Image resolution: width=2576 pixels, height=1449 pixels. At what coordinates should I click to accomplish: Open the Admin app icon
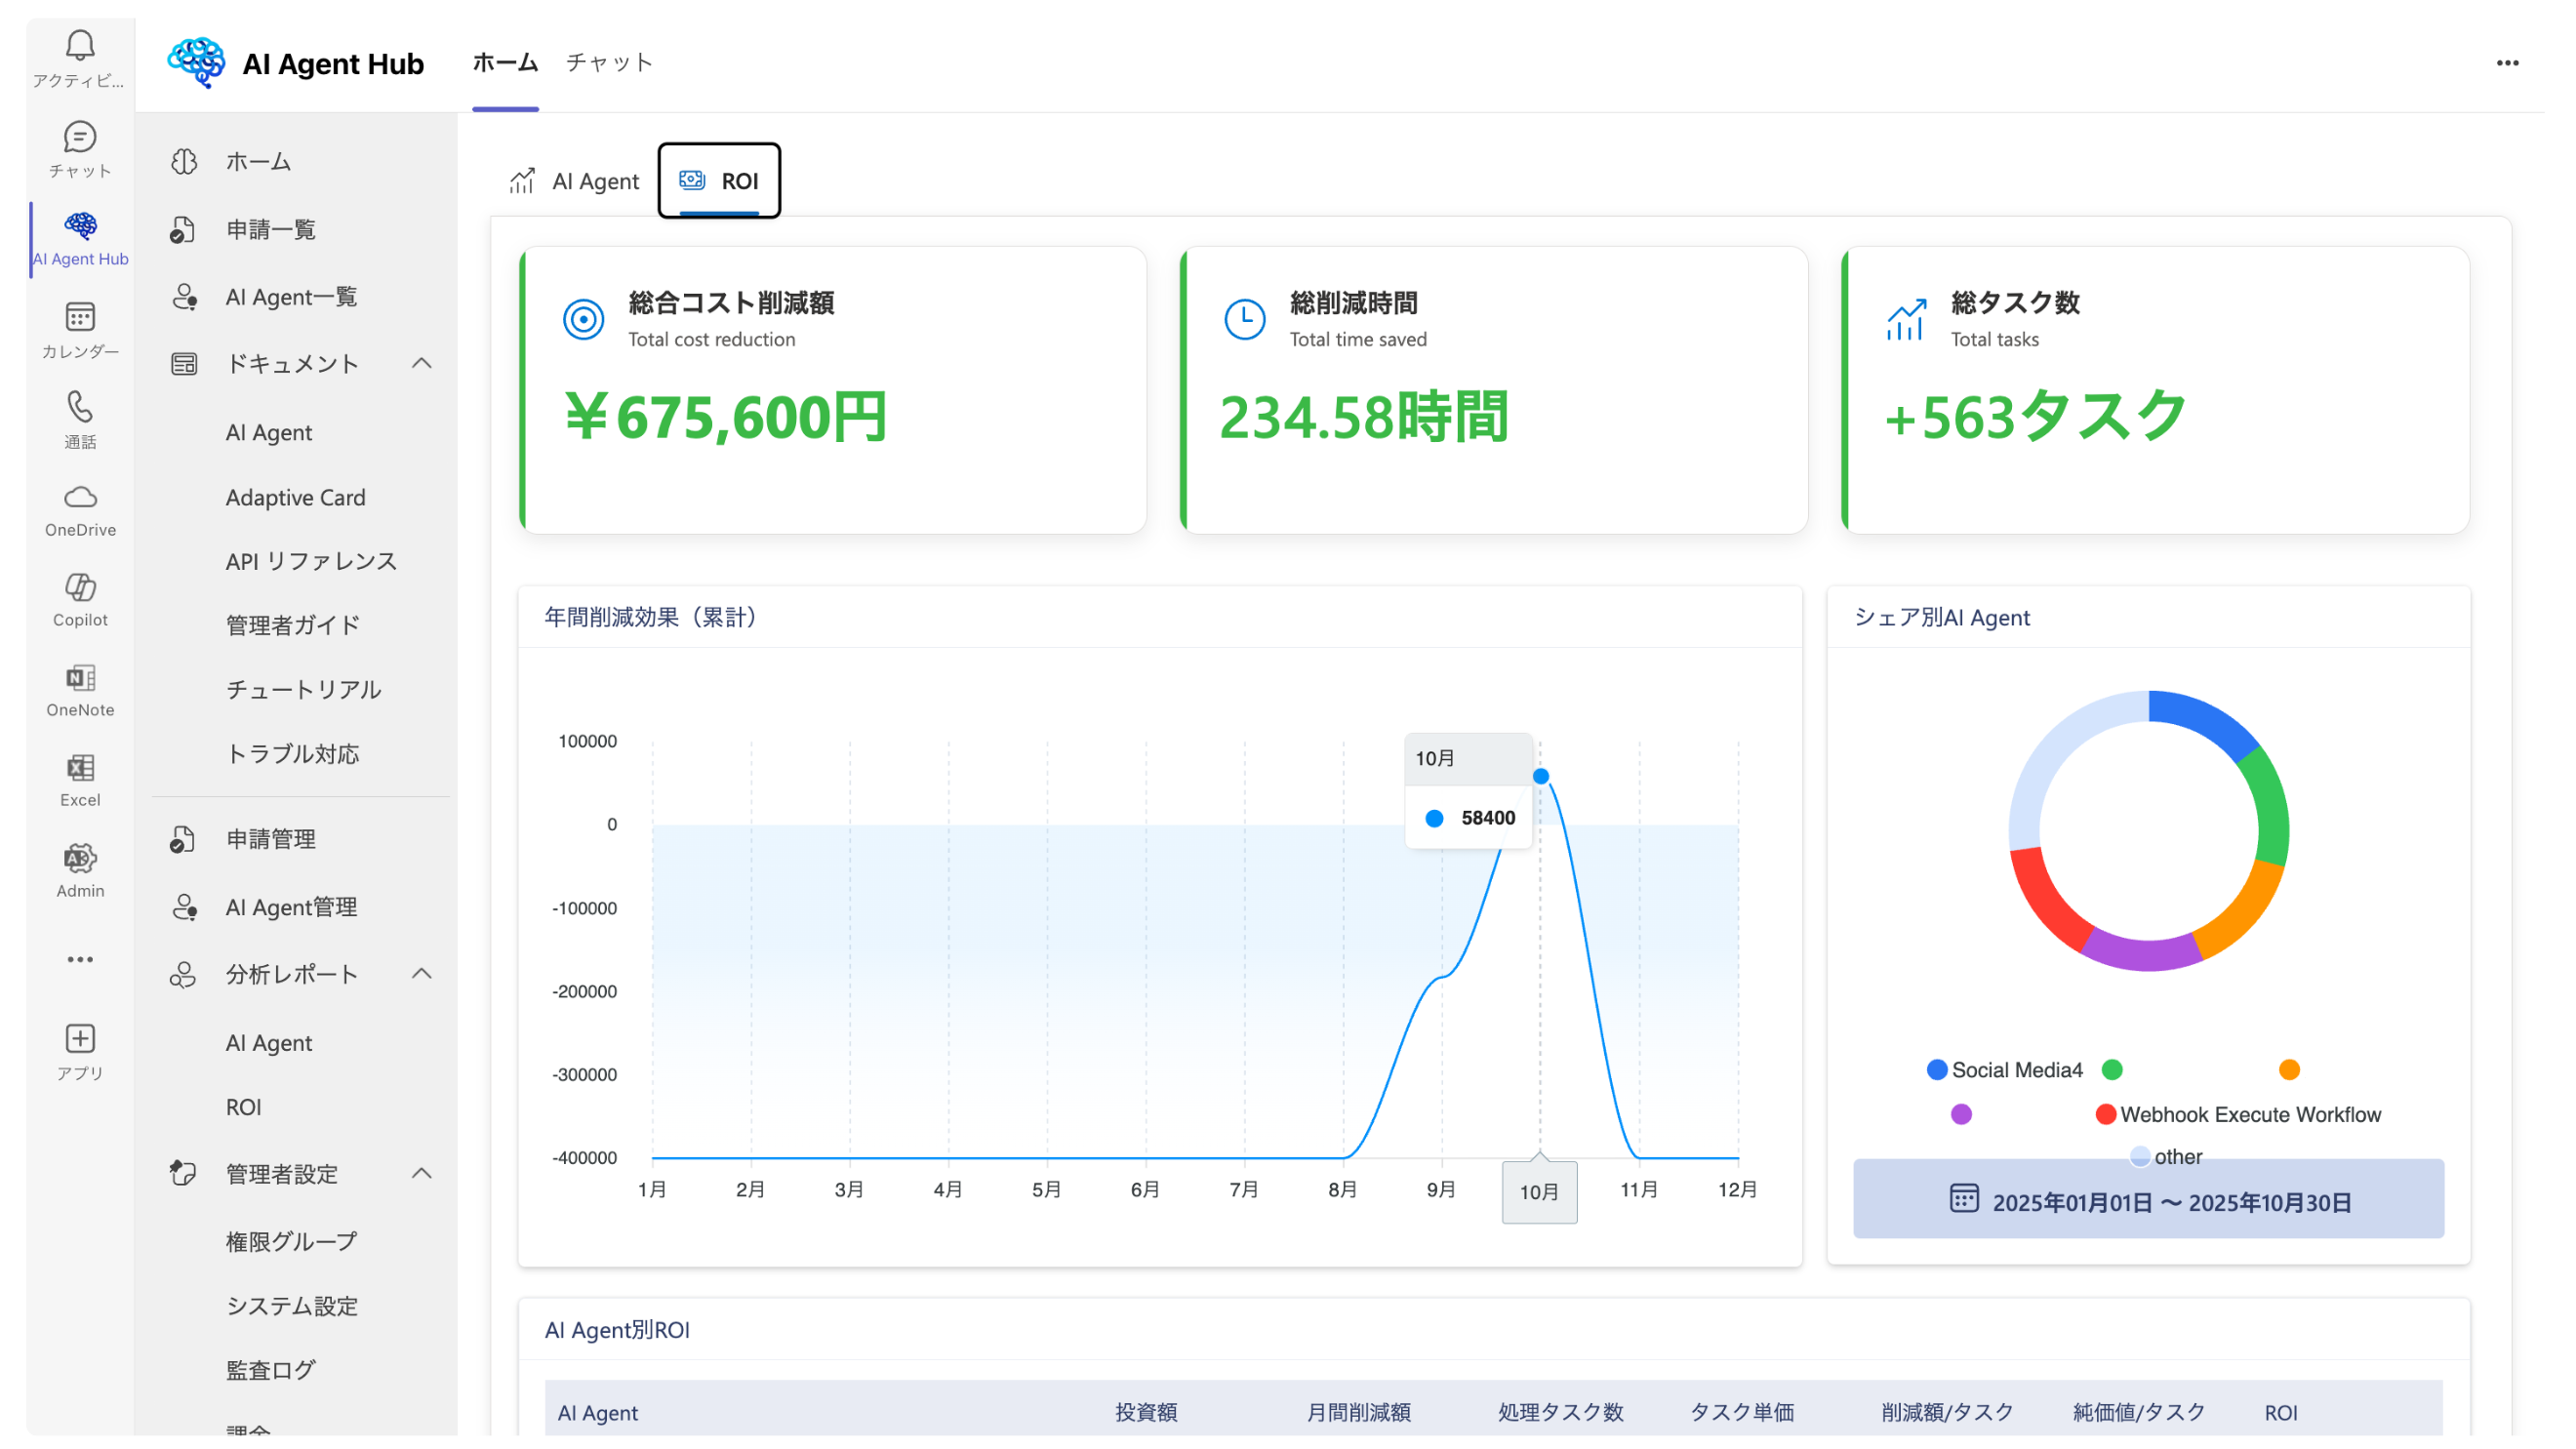[80, 858]
